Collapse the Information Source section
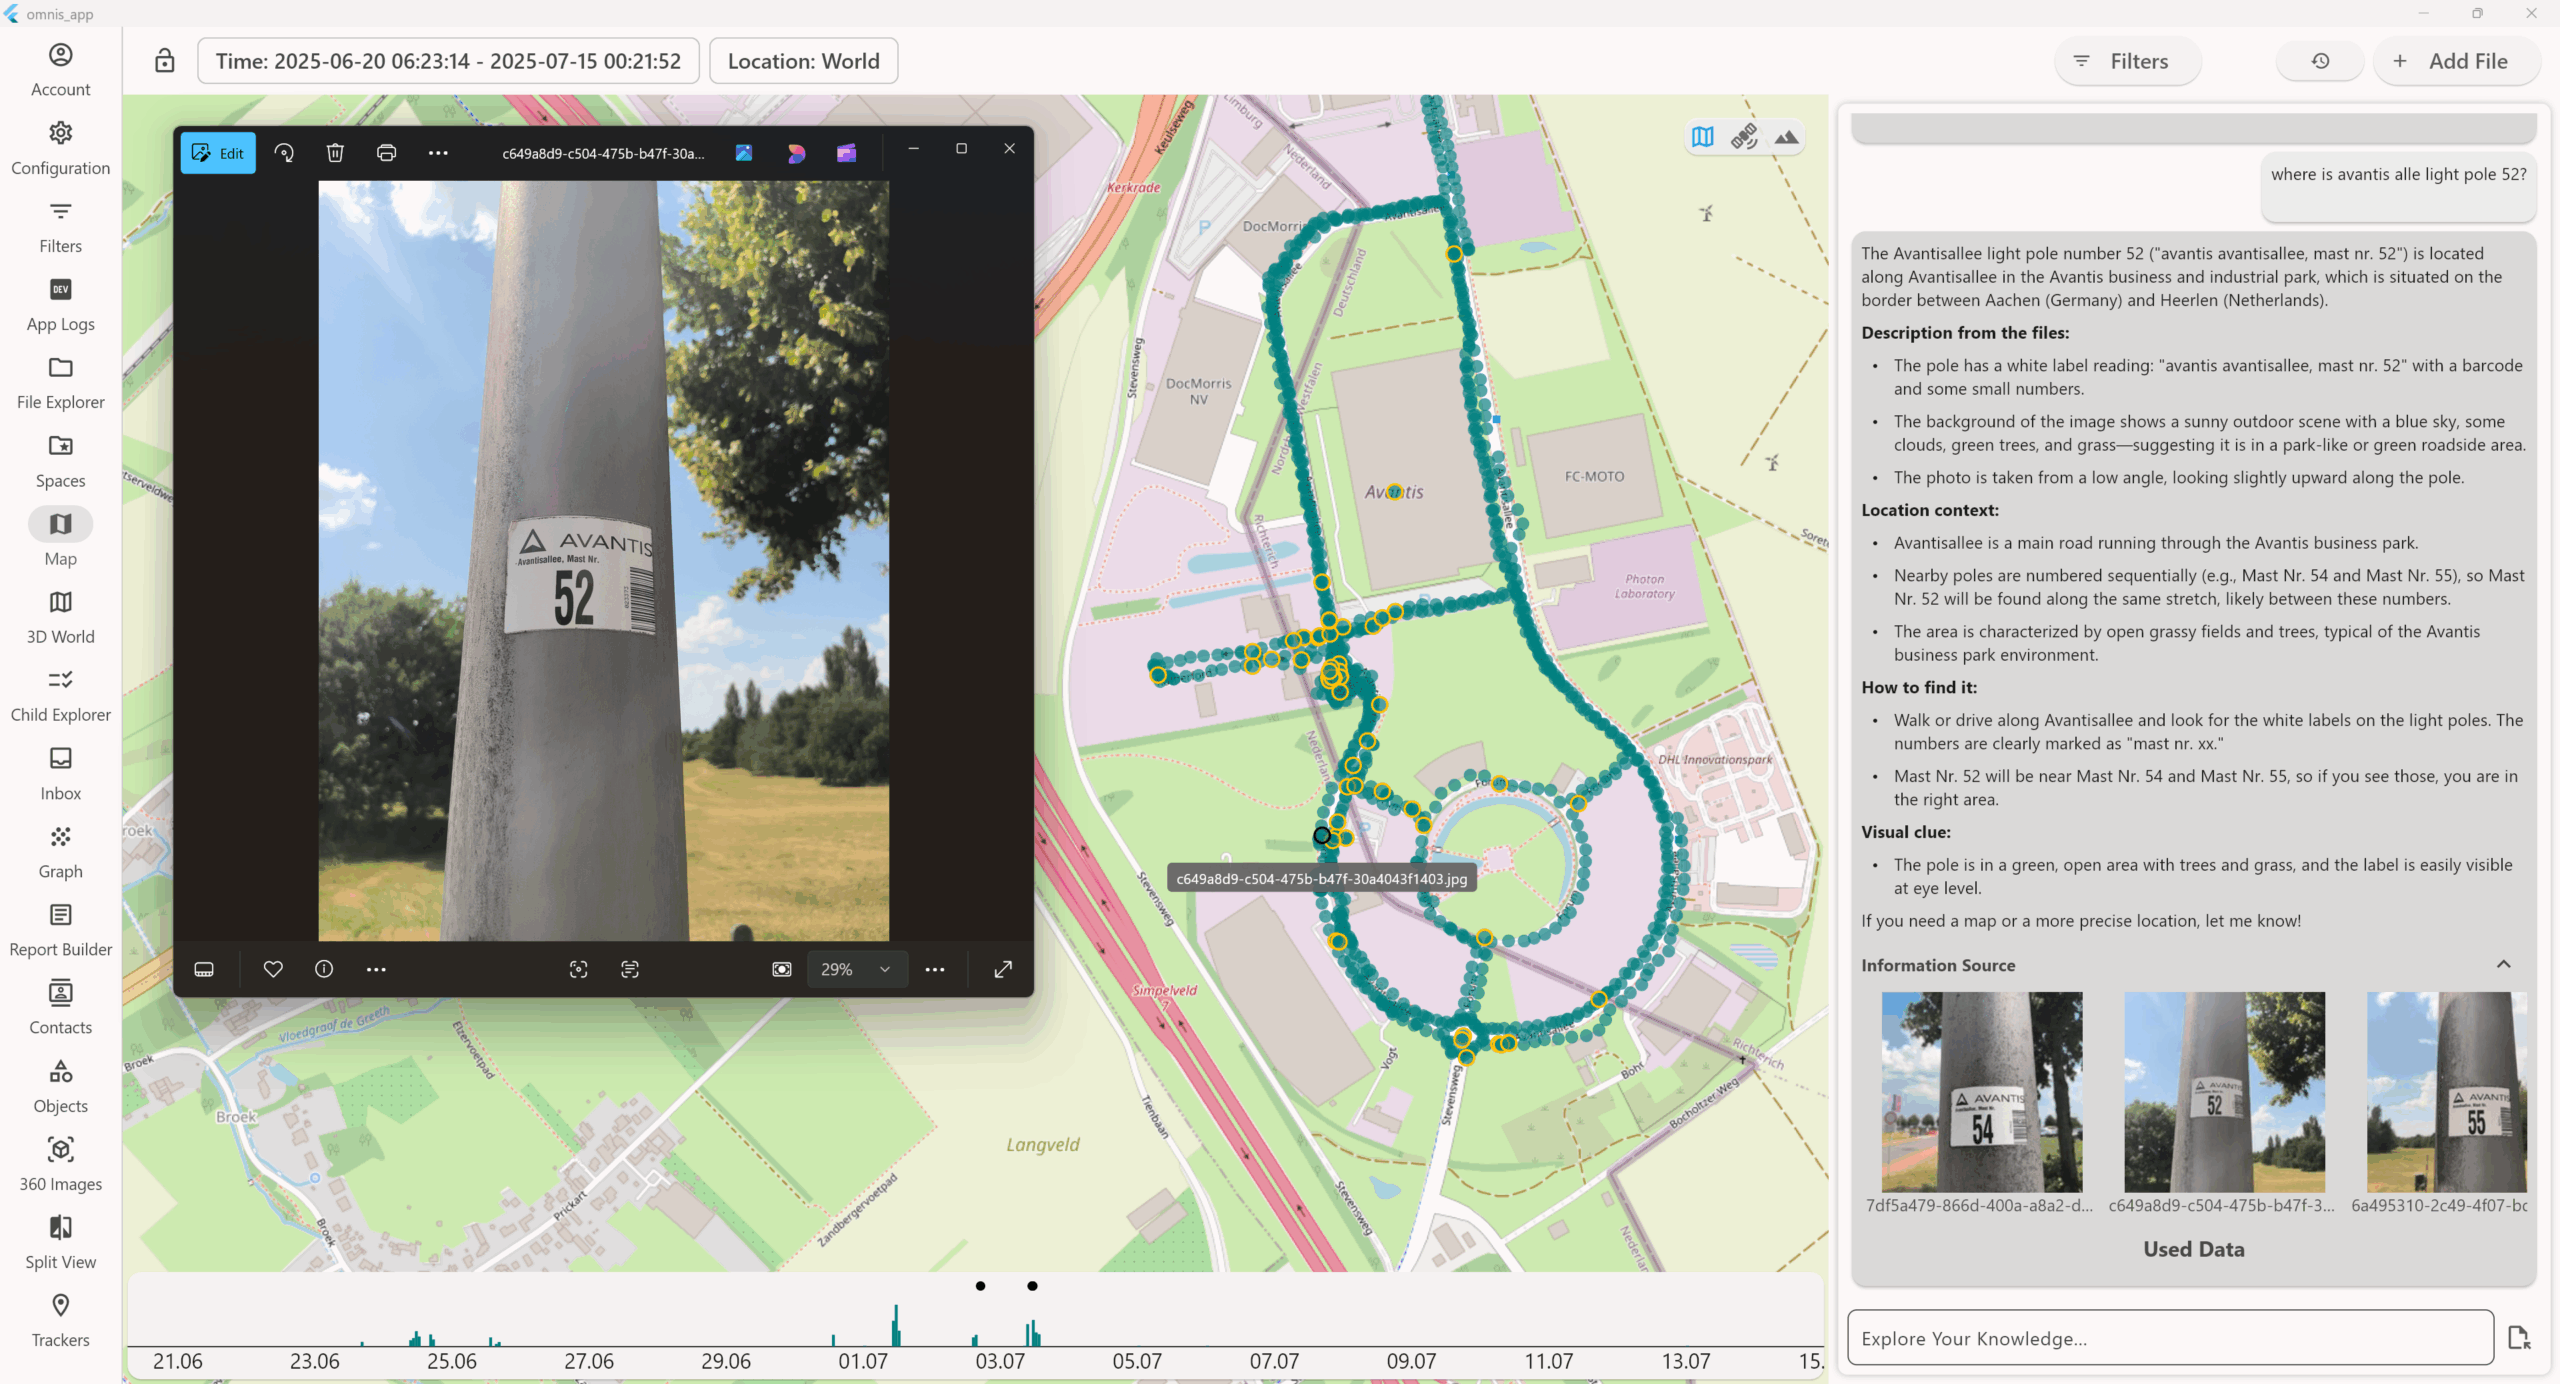This screenshot has height=1384, width=2560. click(x=2503, y=964)
